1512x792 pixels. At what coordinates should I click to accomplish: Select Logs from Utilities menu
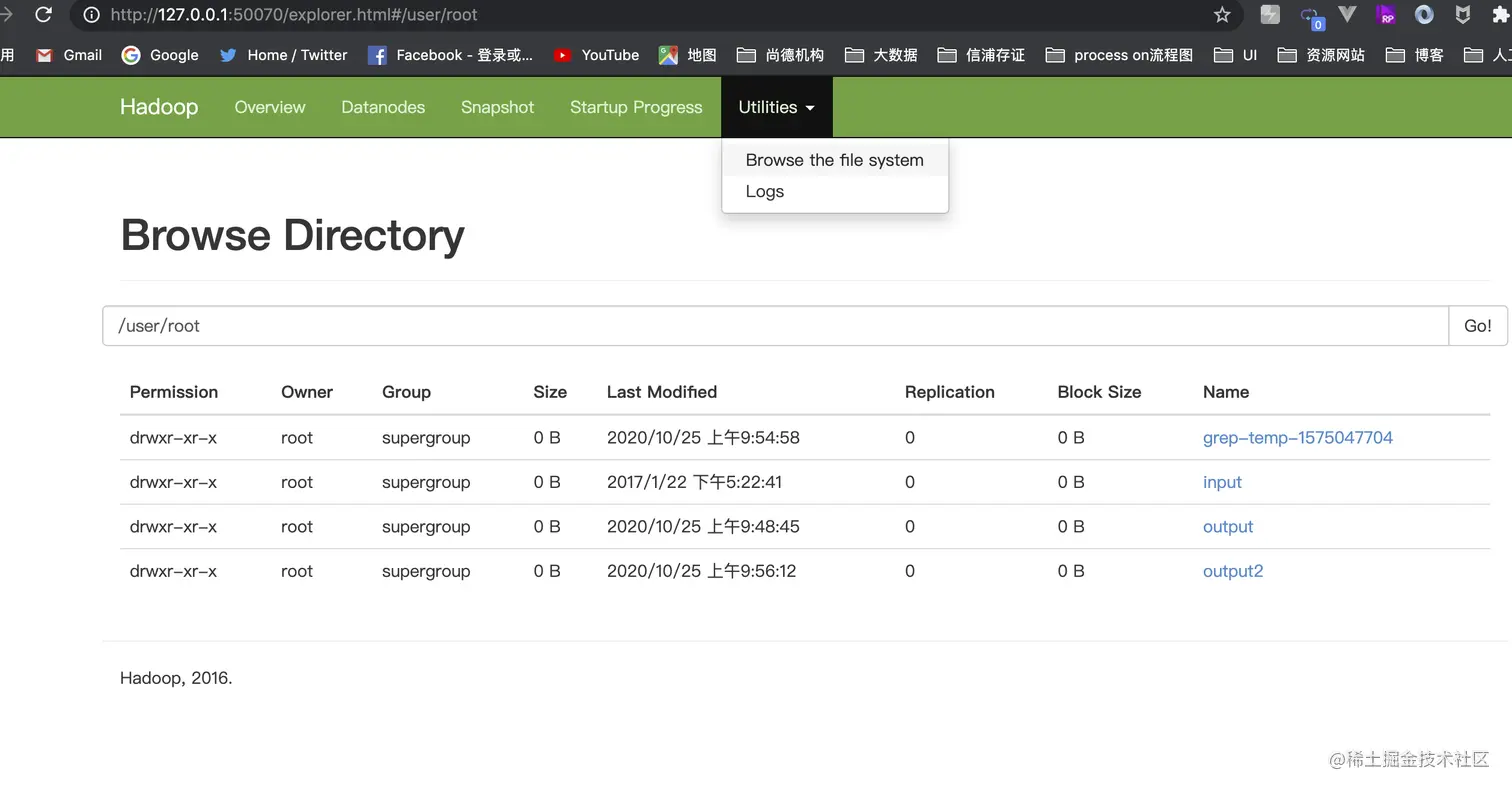pyautogui.click(x=835, y=191)
